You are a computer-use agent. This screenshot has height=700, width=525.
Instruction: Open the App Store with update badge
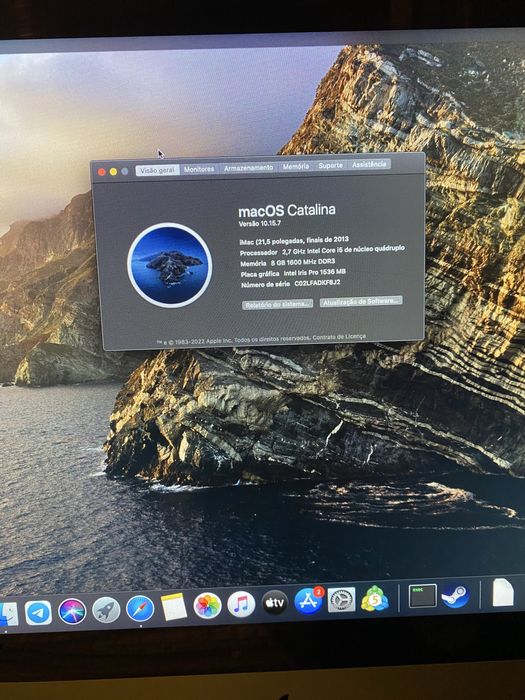click(308, 600)
